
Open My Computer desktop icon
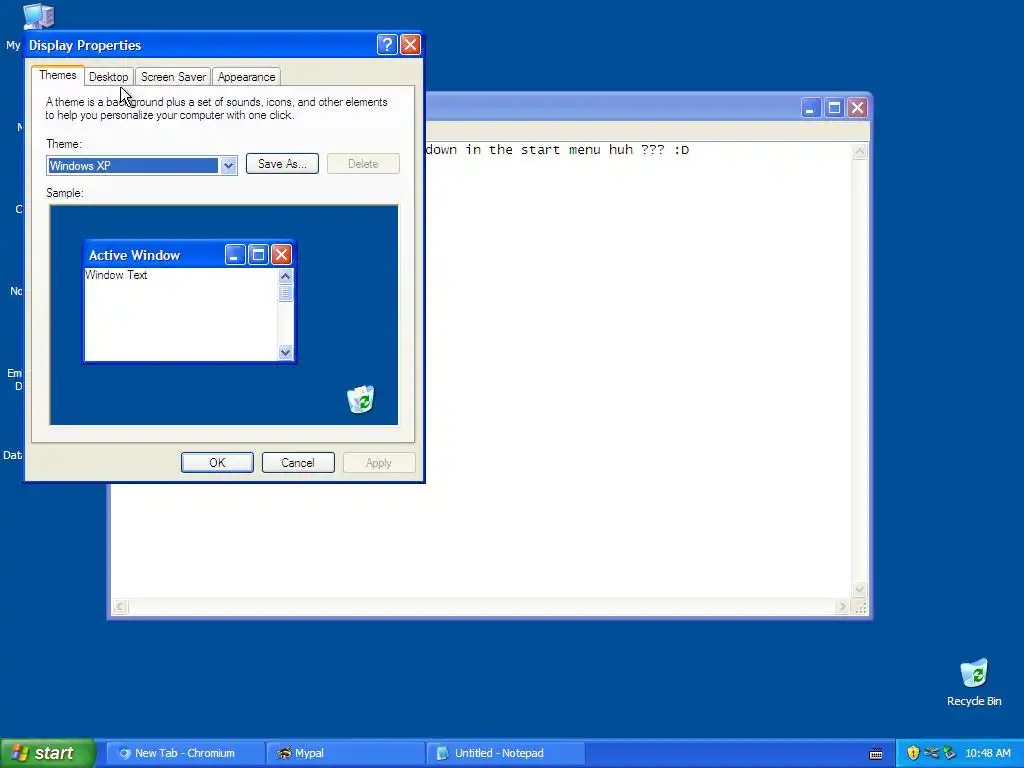[x=38, y=16]
